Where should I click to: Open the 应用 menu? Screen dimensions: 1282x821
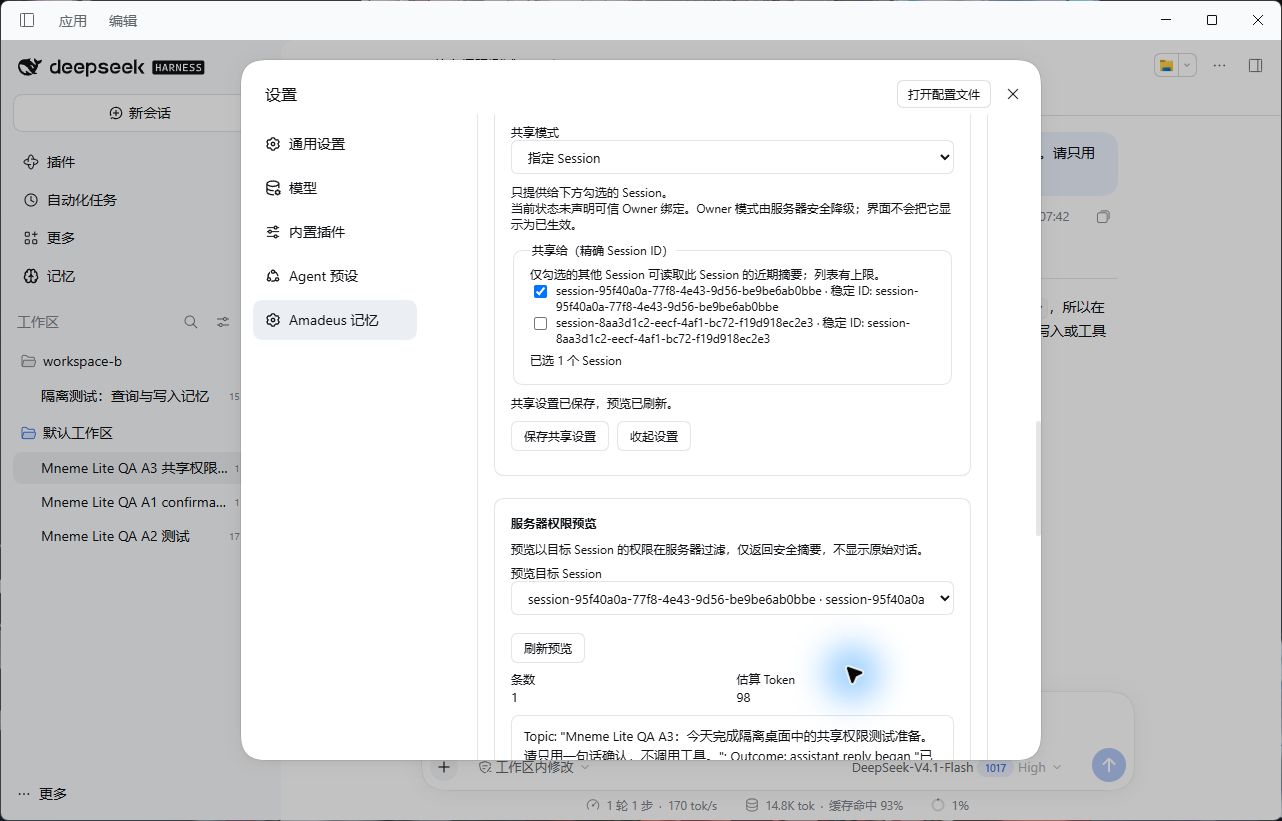point(73,21)
